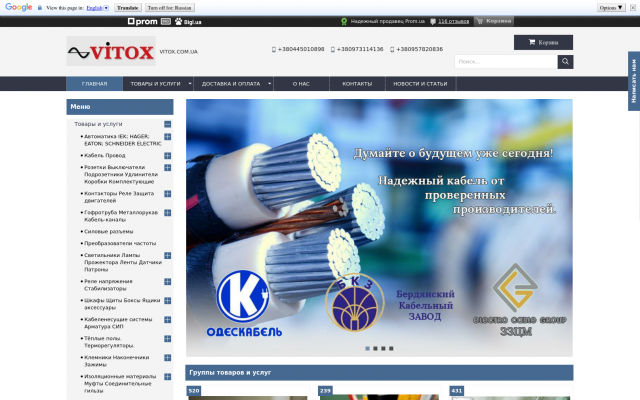
Task: Click the Меню sidebar header
Action: pos(120,107)
